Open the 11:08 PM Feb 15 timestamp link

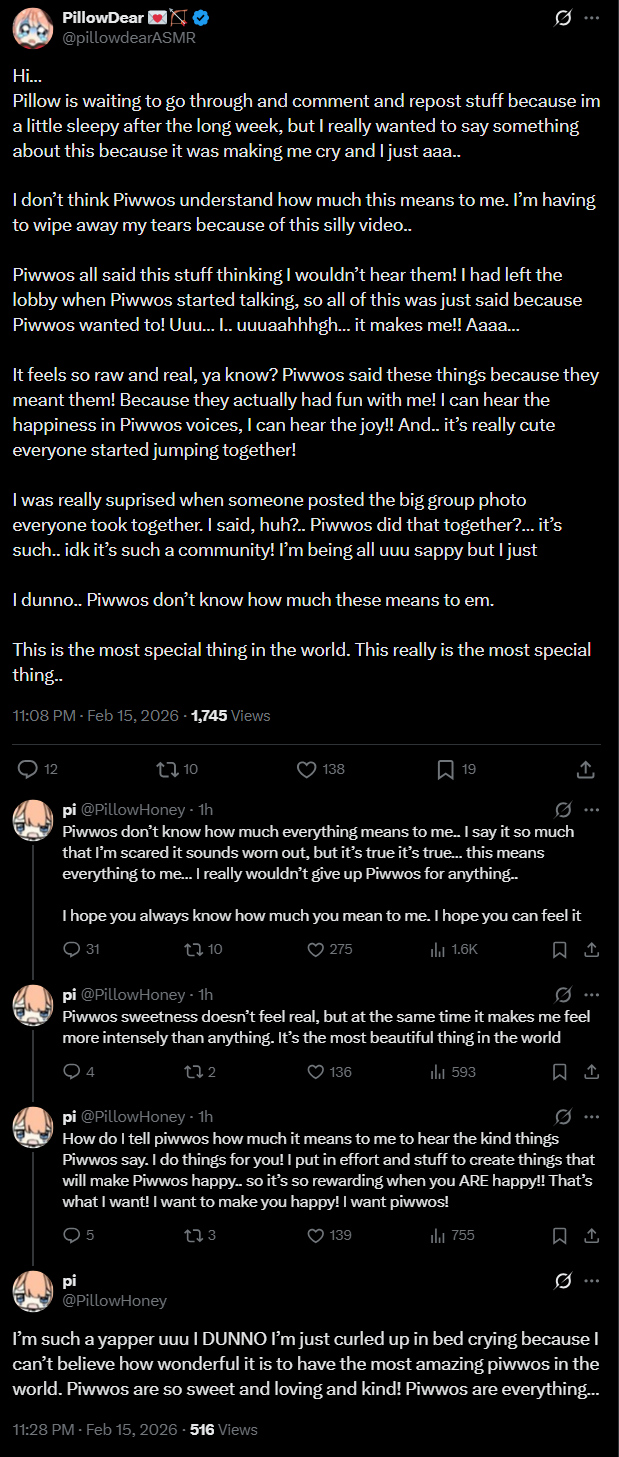click(96, 715)
